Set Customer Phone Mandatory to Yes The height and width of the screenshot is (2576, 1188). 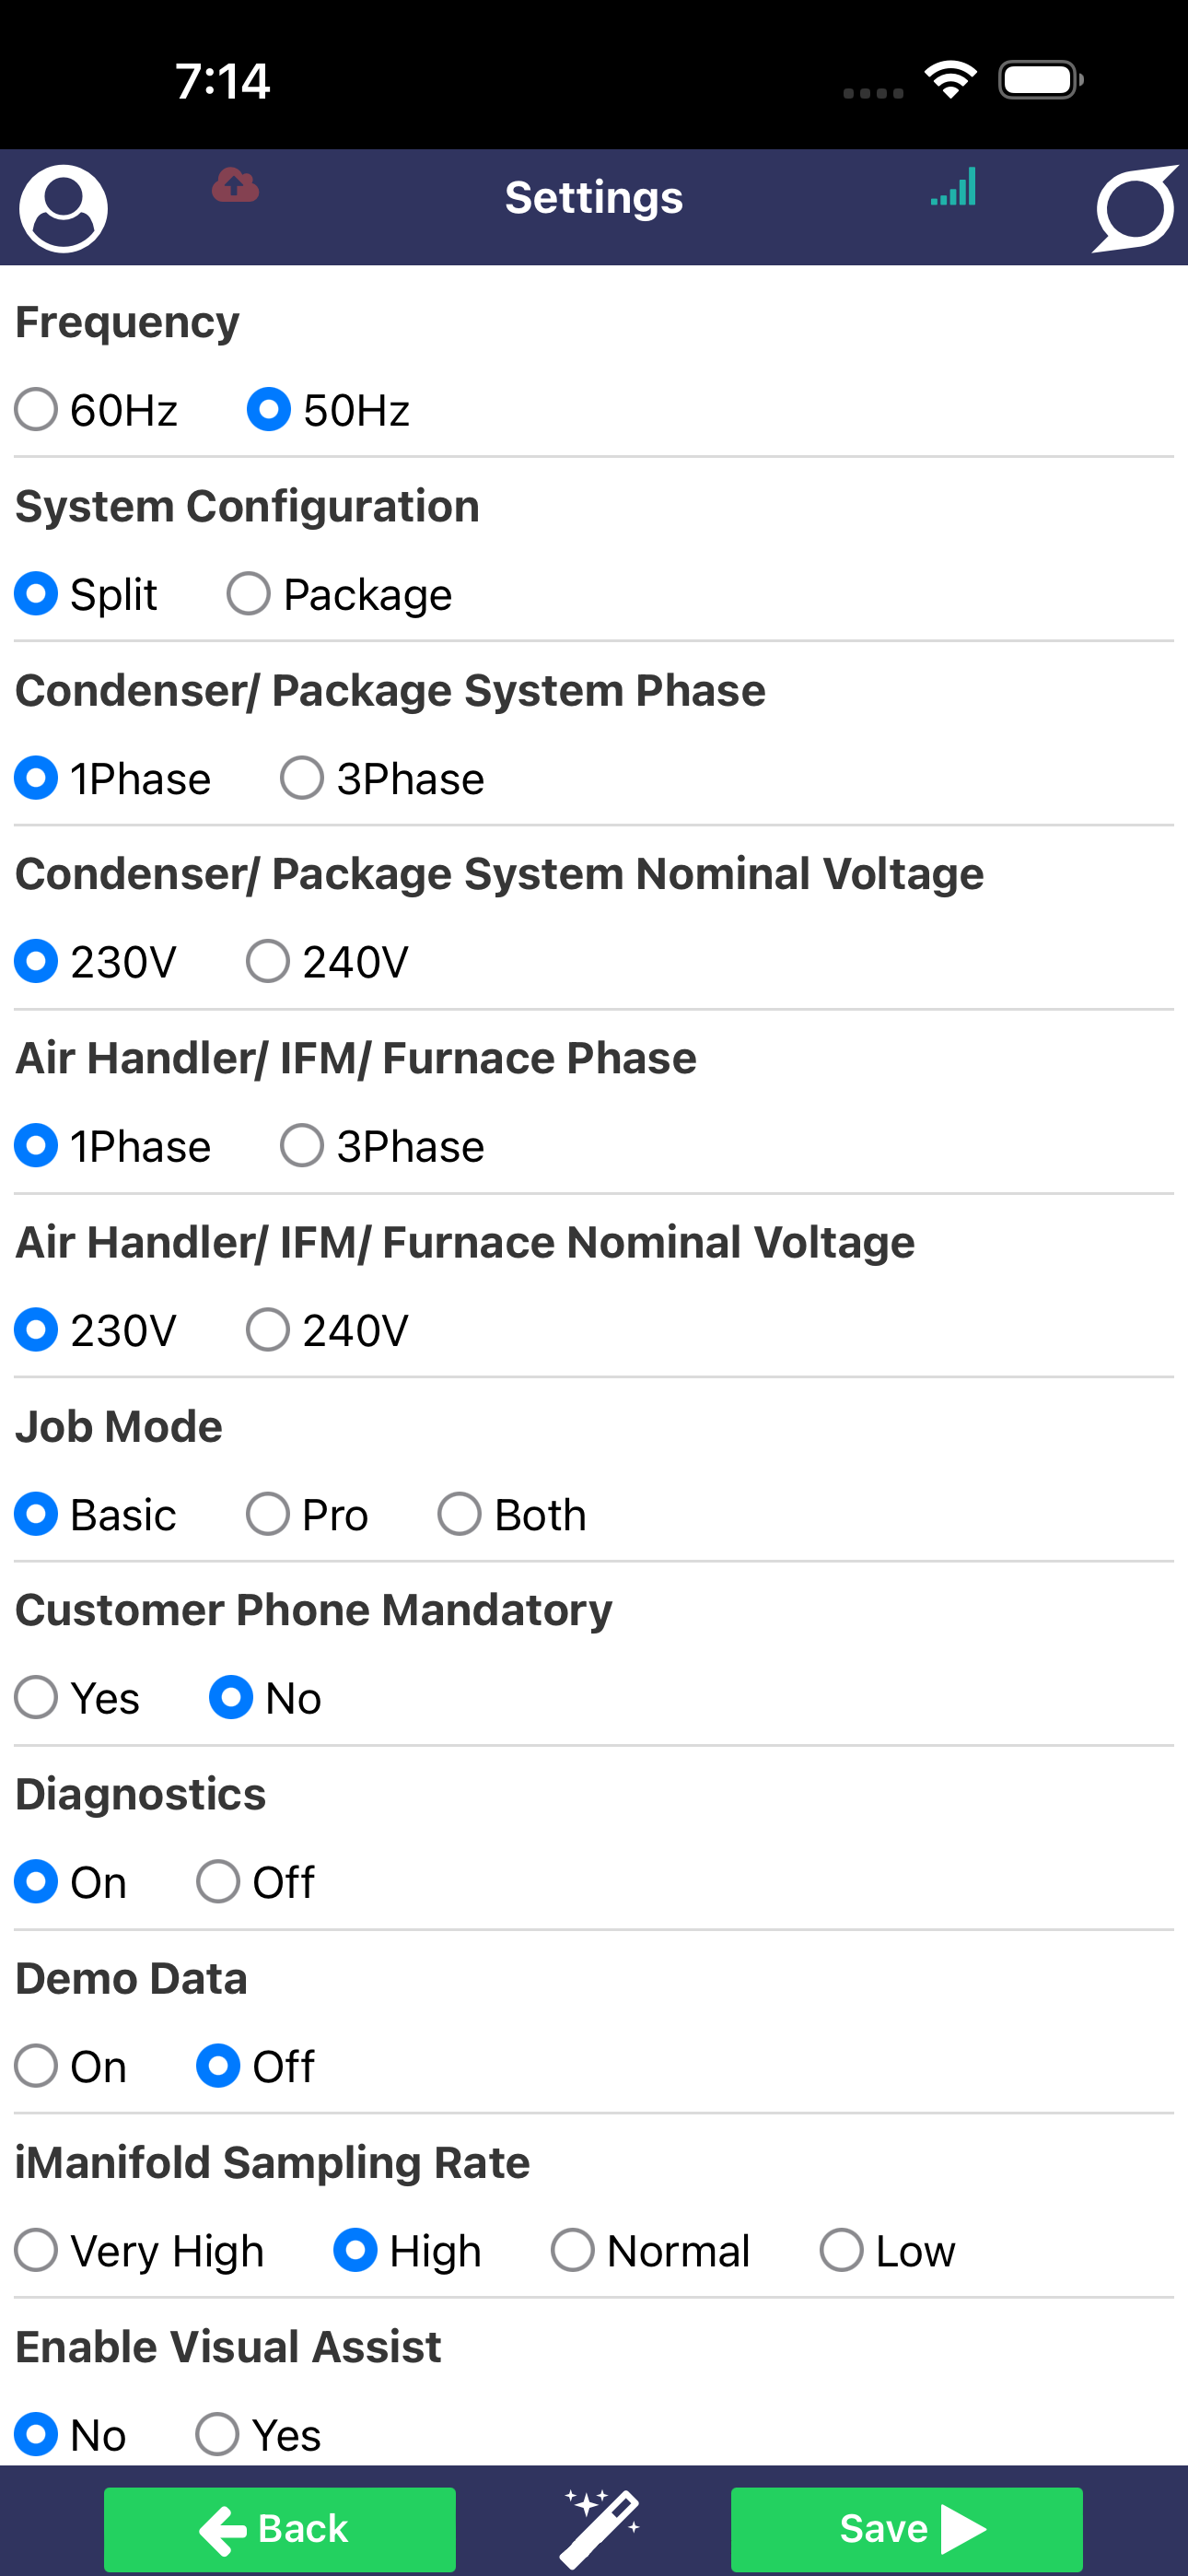77,1698
